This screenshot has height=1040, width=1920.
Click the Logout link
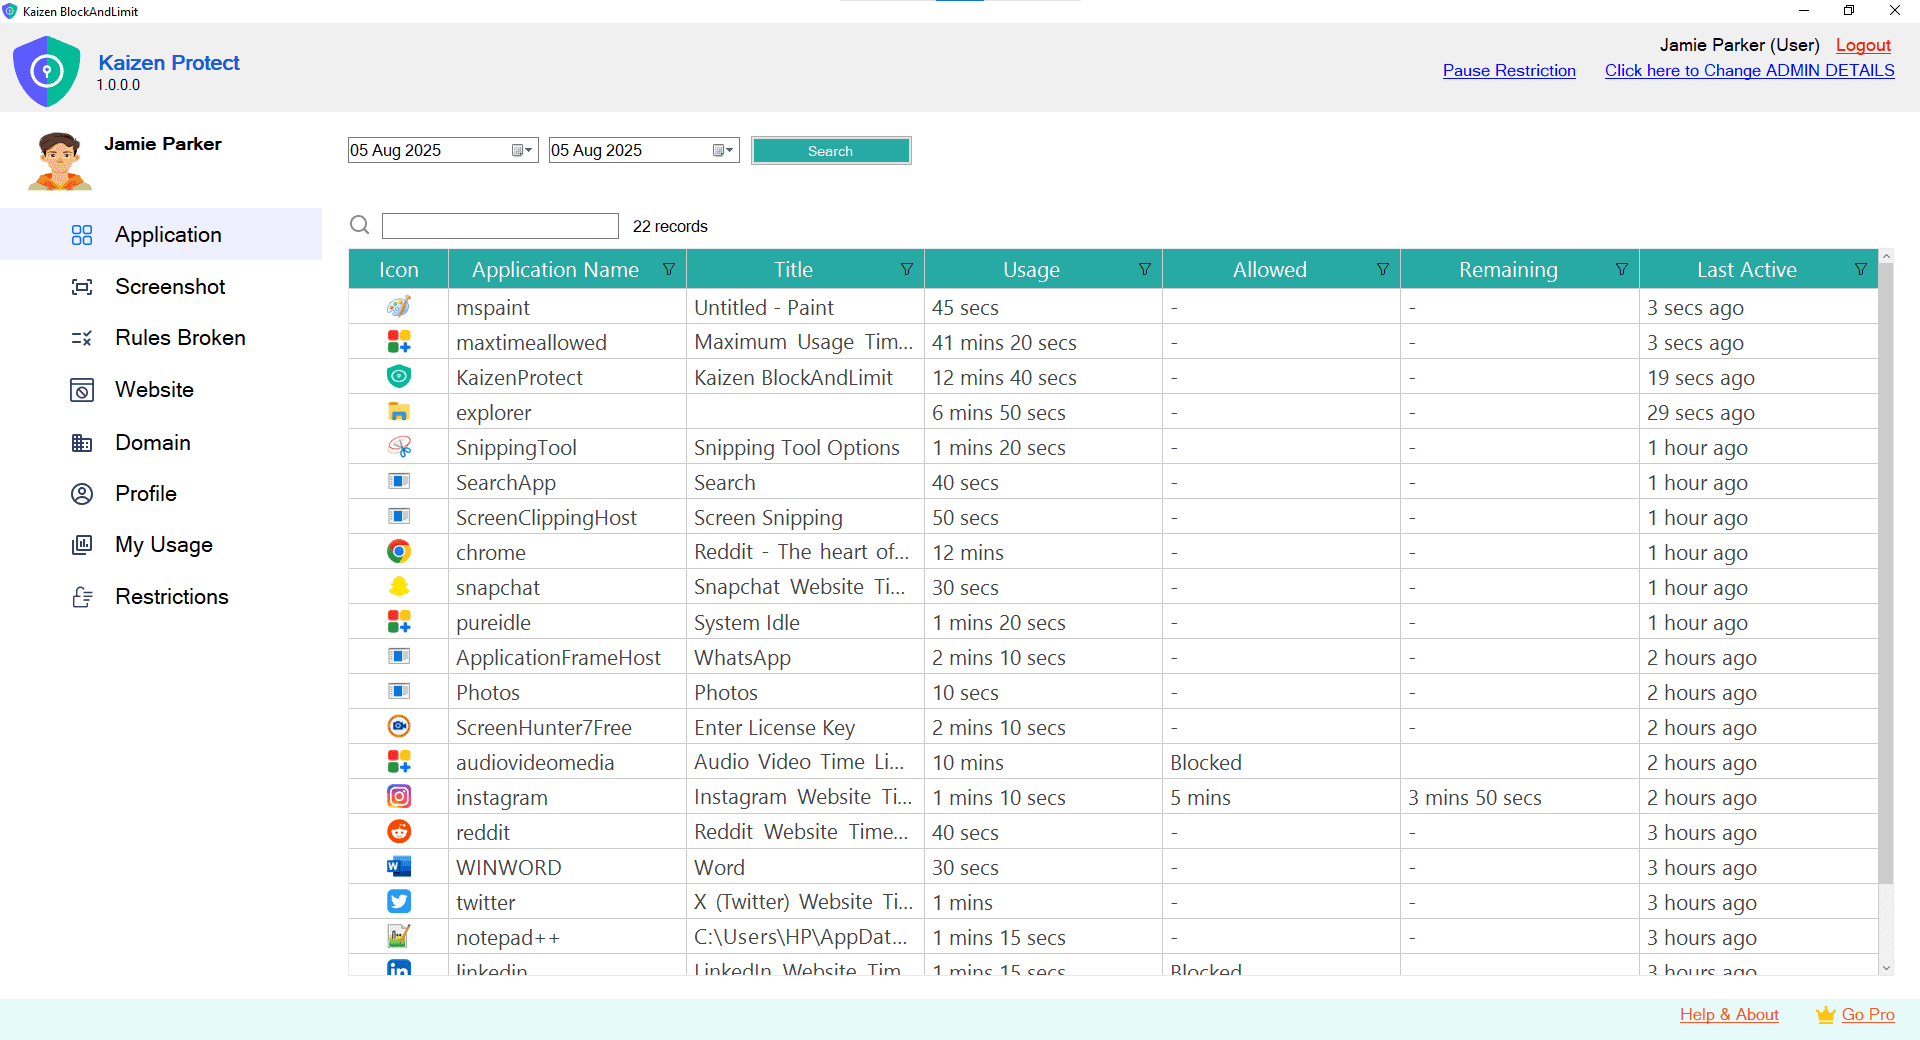[x=1863, y=45]
